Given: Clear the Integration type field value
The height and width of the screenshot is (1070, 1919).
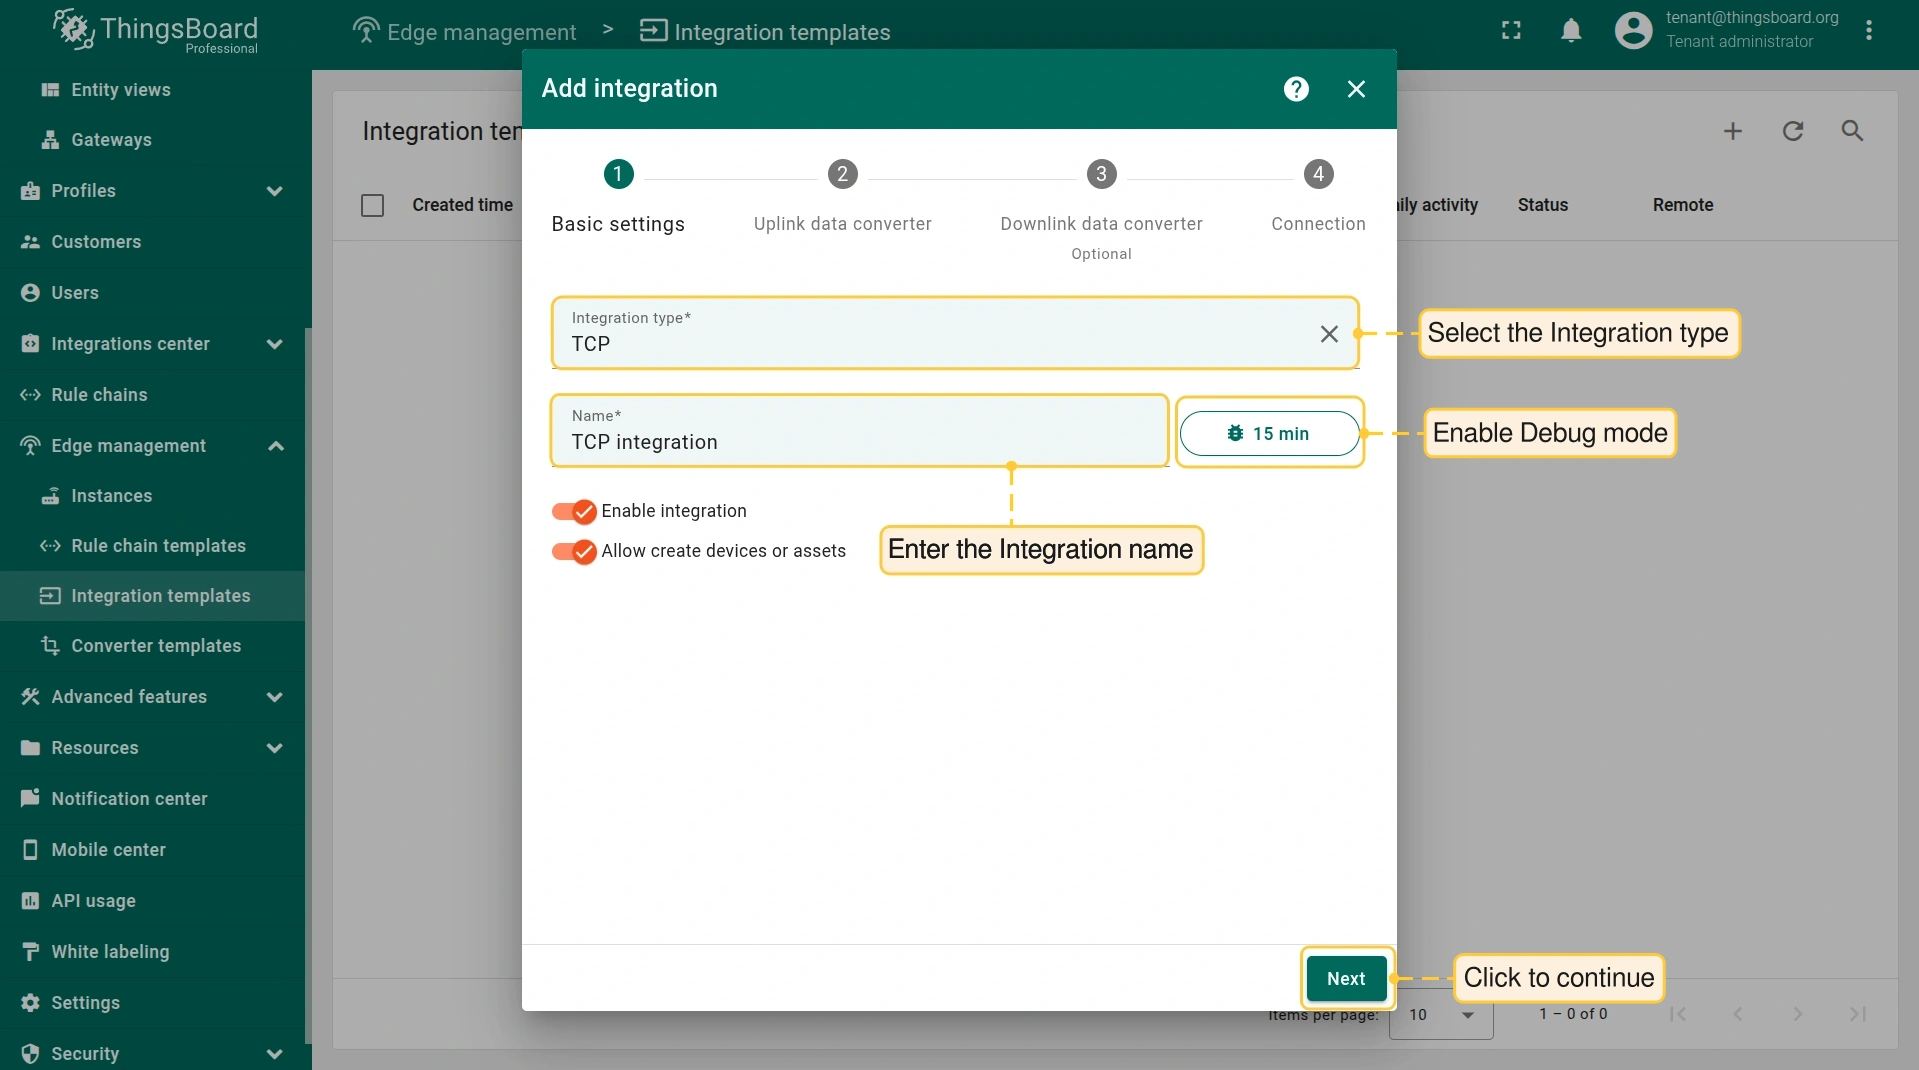Looking at the screenshot, I should click(1329, 334).
